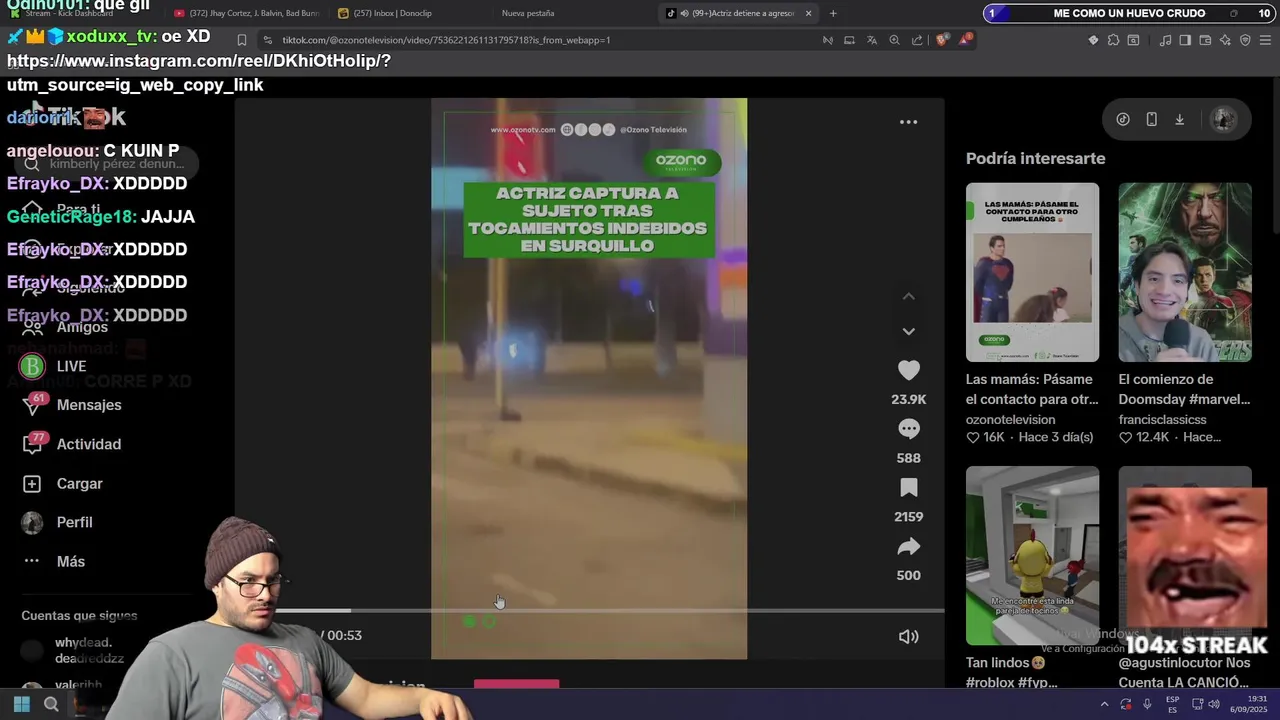Open the Leo AI sparkle toolbar icon
Image resolution: width=1280 pixels, height=720 pixels.
click(1225, 40)
